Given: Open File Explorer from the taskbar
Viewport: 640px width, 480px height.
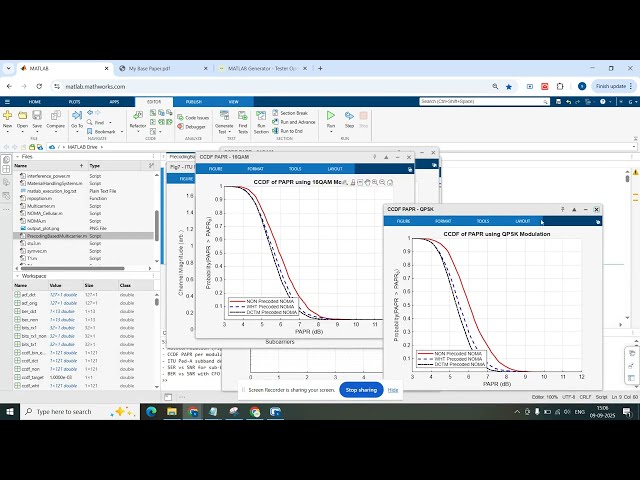Looking at the screenshot, I should pos(172,412).
